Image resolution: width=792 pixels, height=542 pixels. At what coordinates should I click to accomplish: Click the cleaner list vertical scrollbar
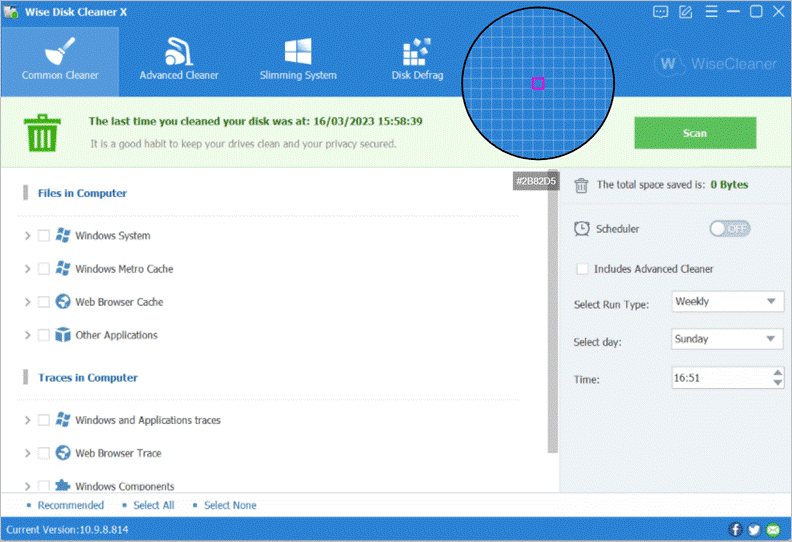(553, 312)
